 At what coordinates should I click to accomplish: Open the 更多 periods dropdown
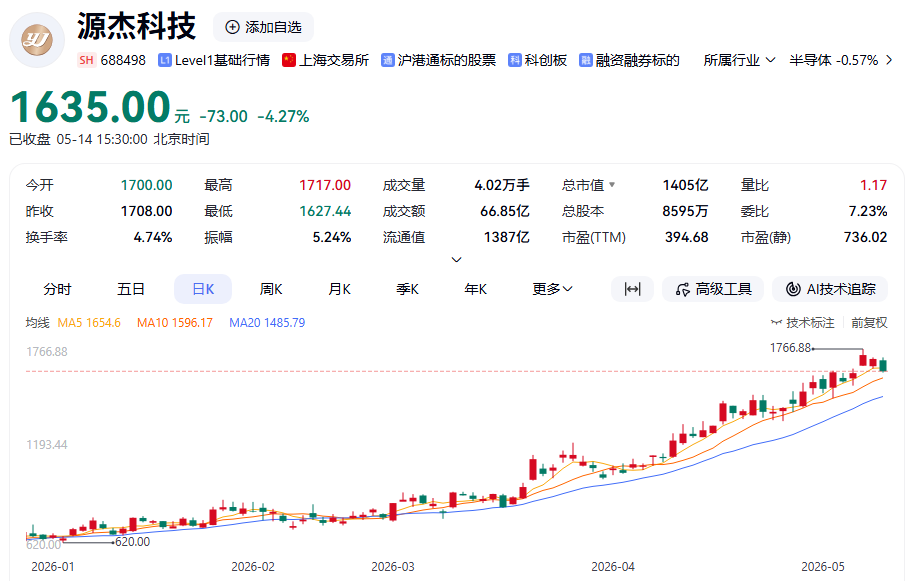point(552,289)
